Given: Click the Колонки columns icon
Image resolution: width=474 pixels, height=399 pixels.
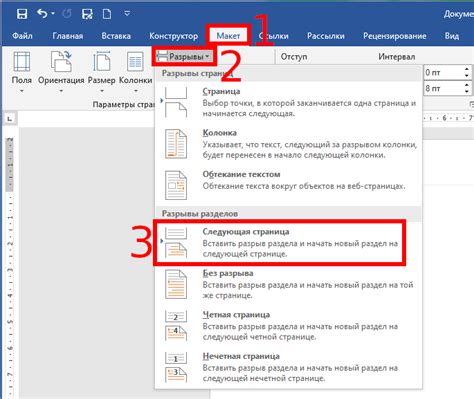Looking at the screenshot, I should [135, 62].
